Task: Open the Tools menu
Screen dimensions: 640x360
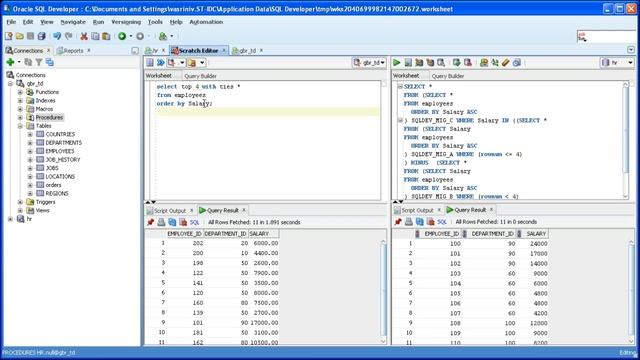Action: coord(155,22)
